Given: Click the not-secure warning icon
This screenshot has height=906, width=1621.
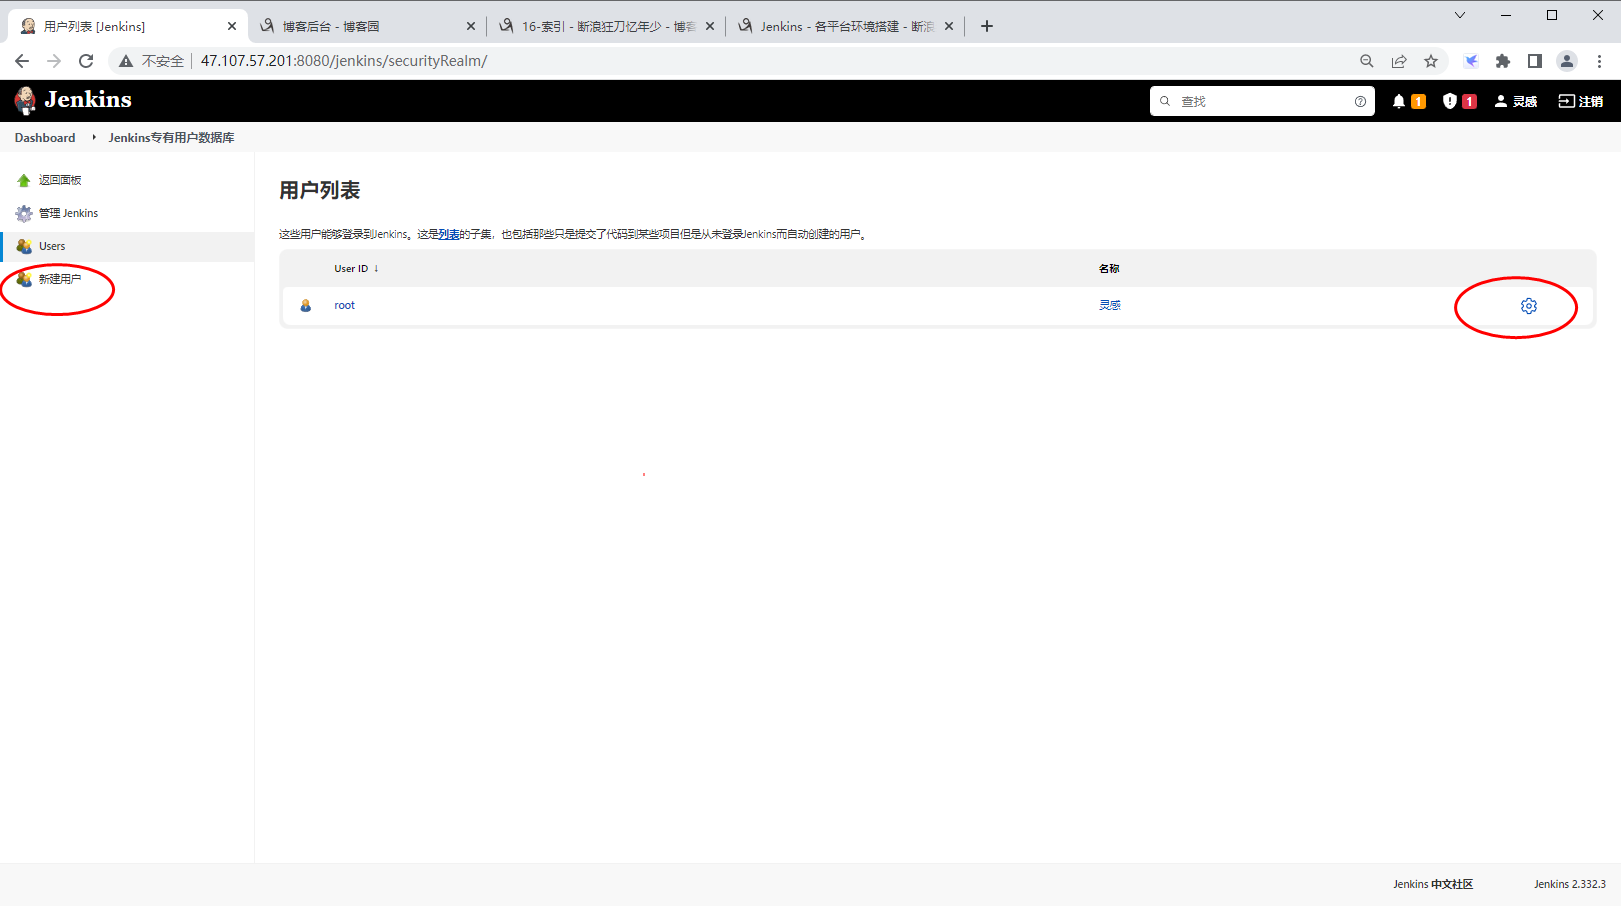Looking at the screenshot, I should (126, 61).
